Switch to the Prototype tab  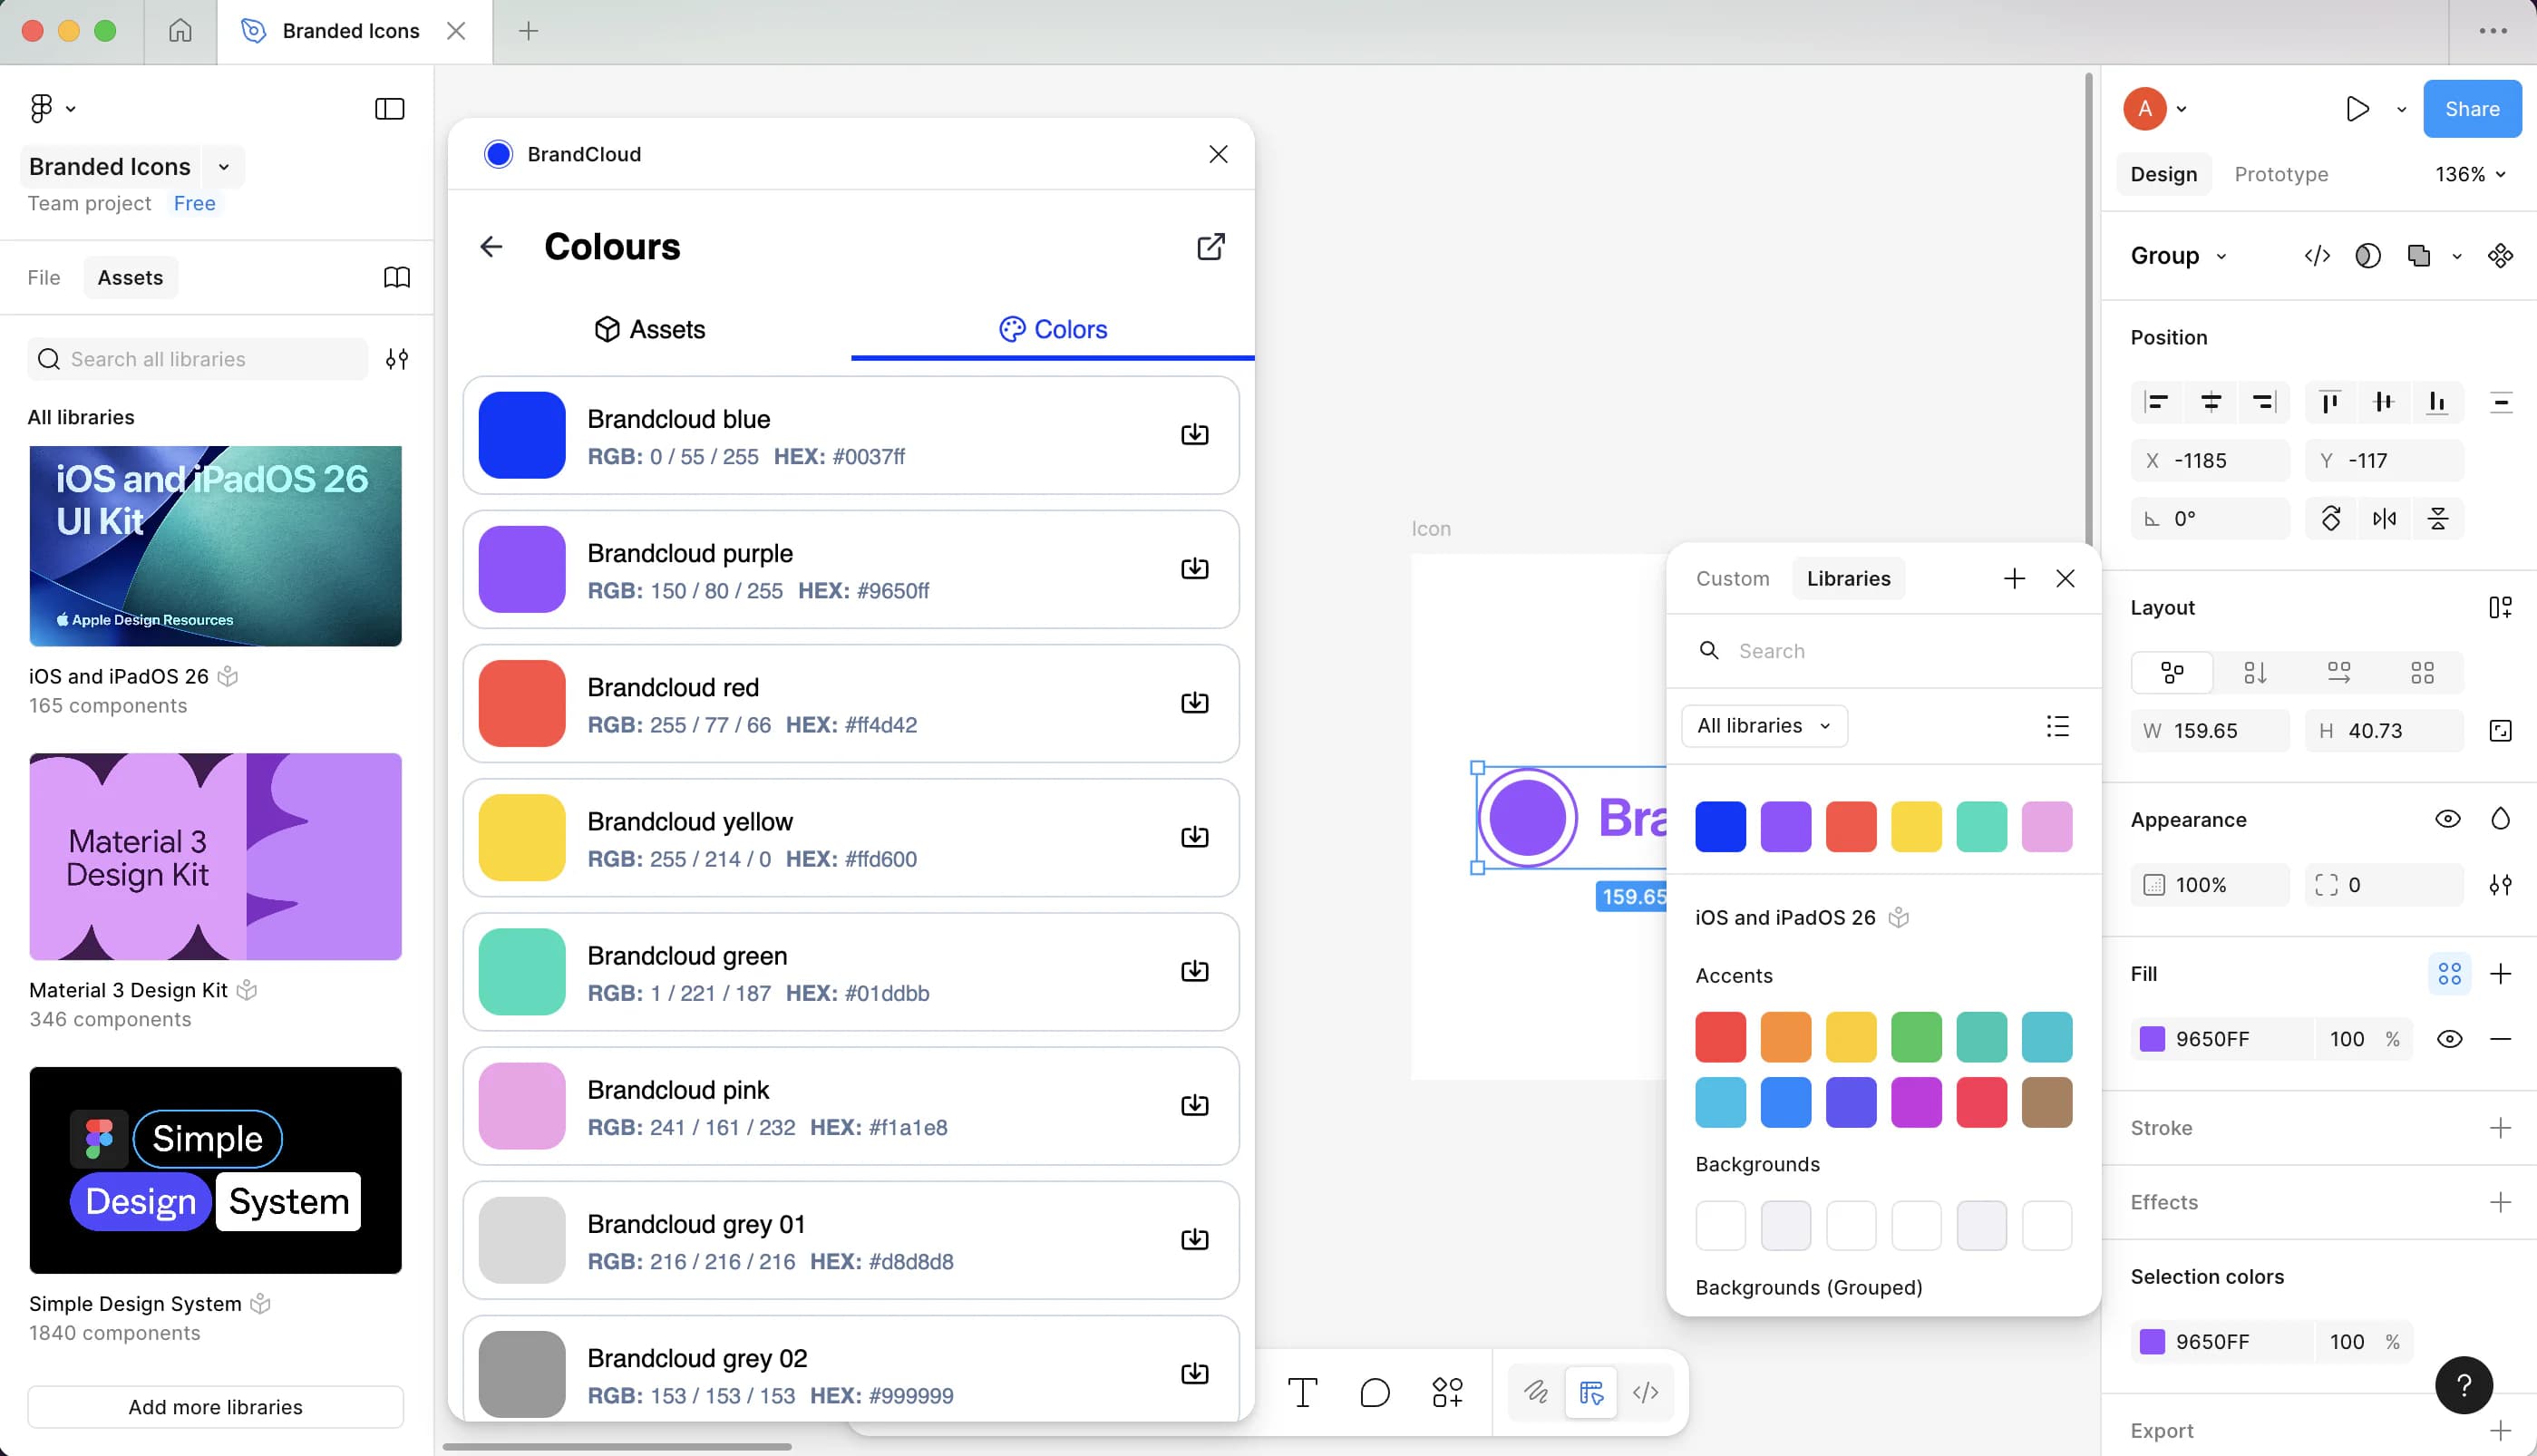2281,174
